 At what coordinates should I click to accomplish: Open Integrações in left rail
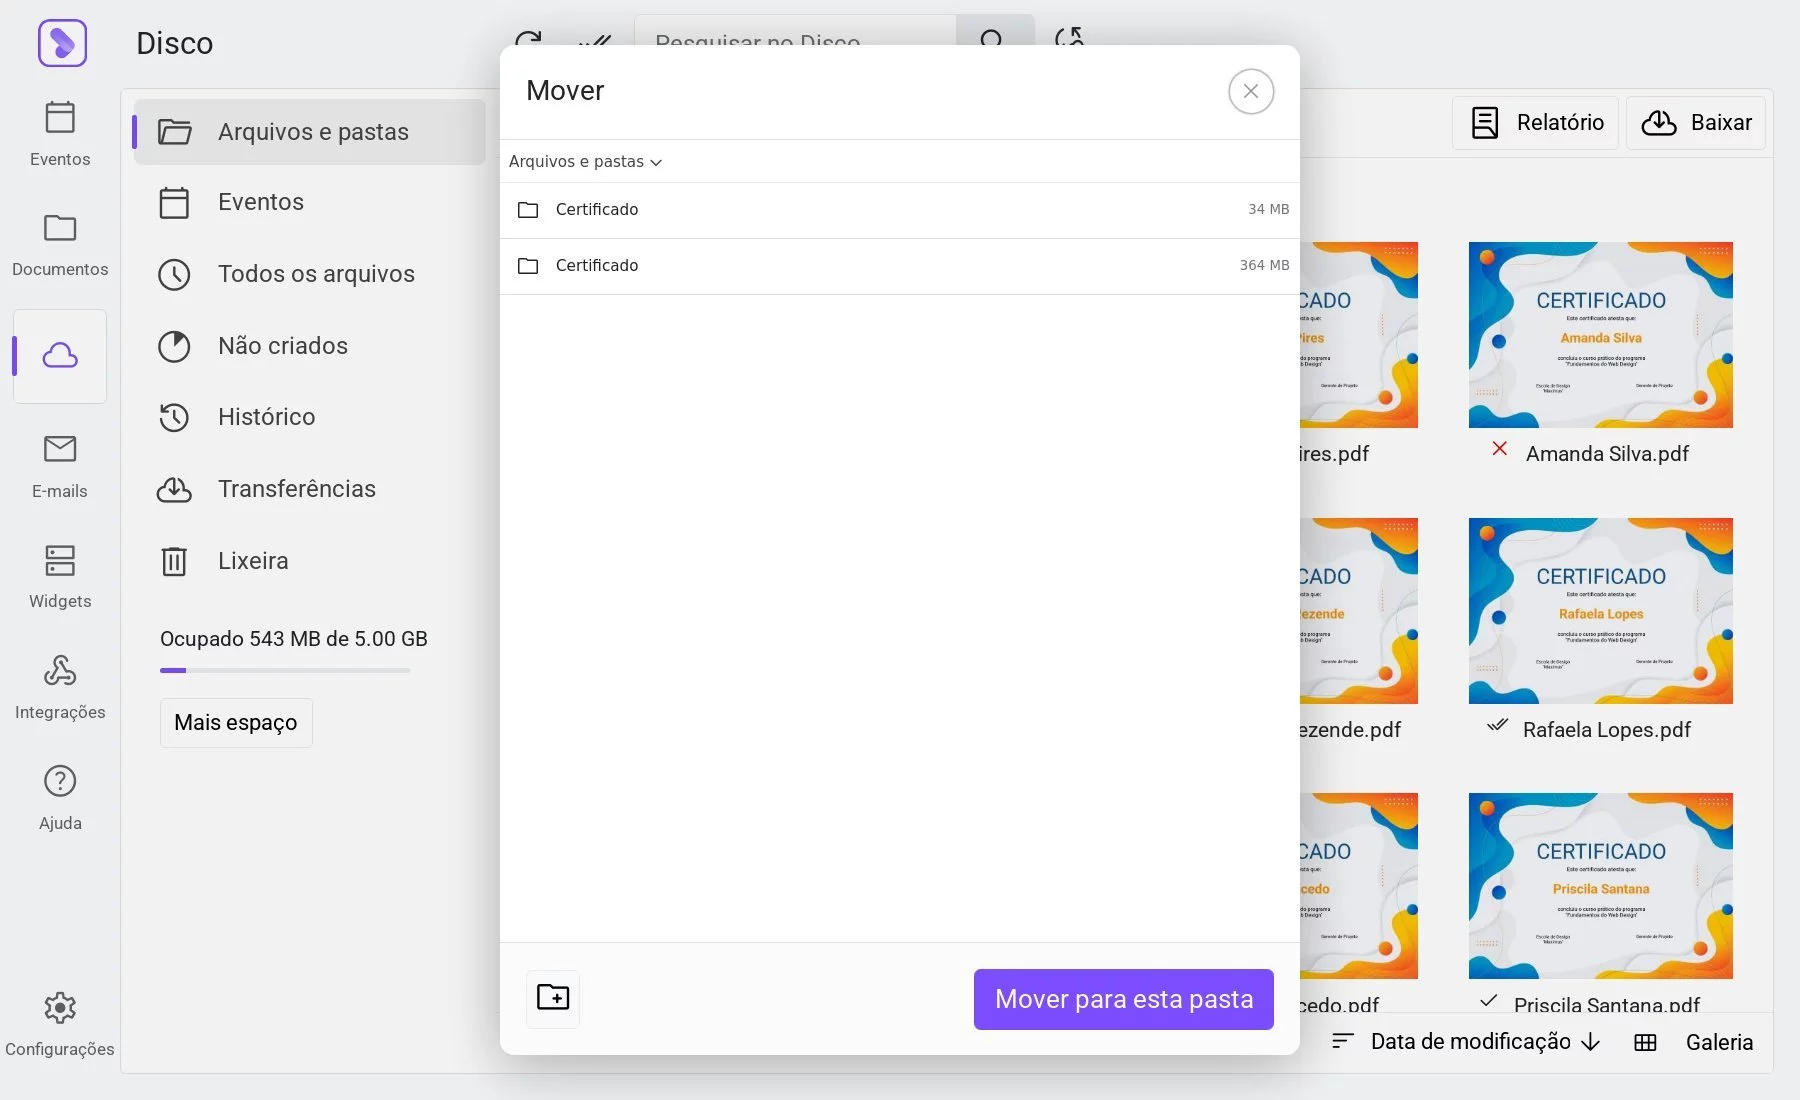[60, 686]
